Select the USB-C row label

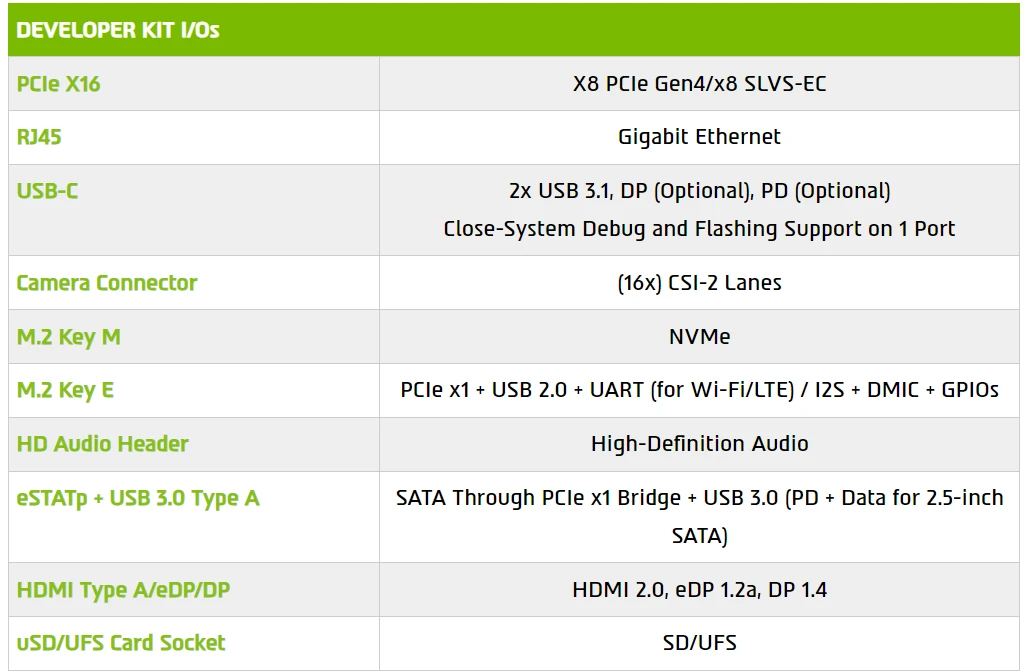(47, 191)
